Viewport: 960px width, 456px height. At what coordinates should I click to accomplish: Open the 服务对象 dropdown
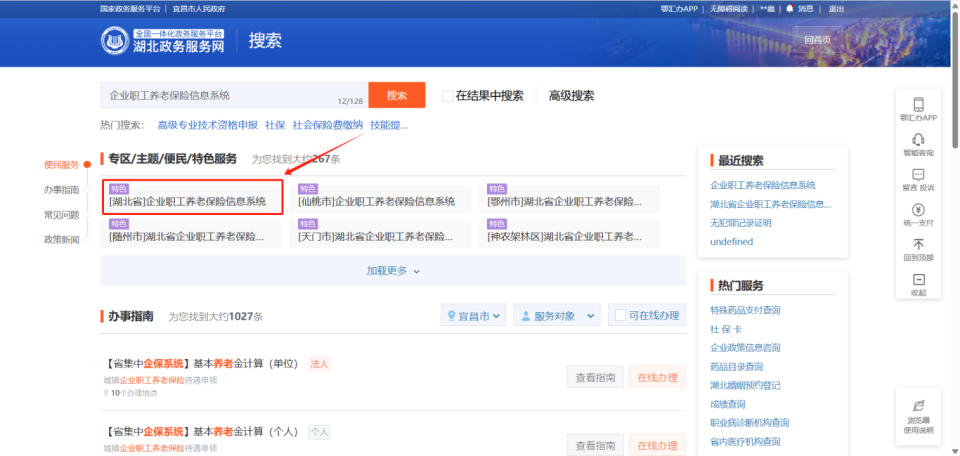pyautogui.click(x=557, y=315)
